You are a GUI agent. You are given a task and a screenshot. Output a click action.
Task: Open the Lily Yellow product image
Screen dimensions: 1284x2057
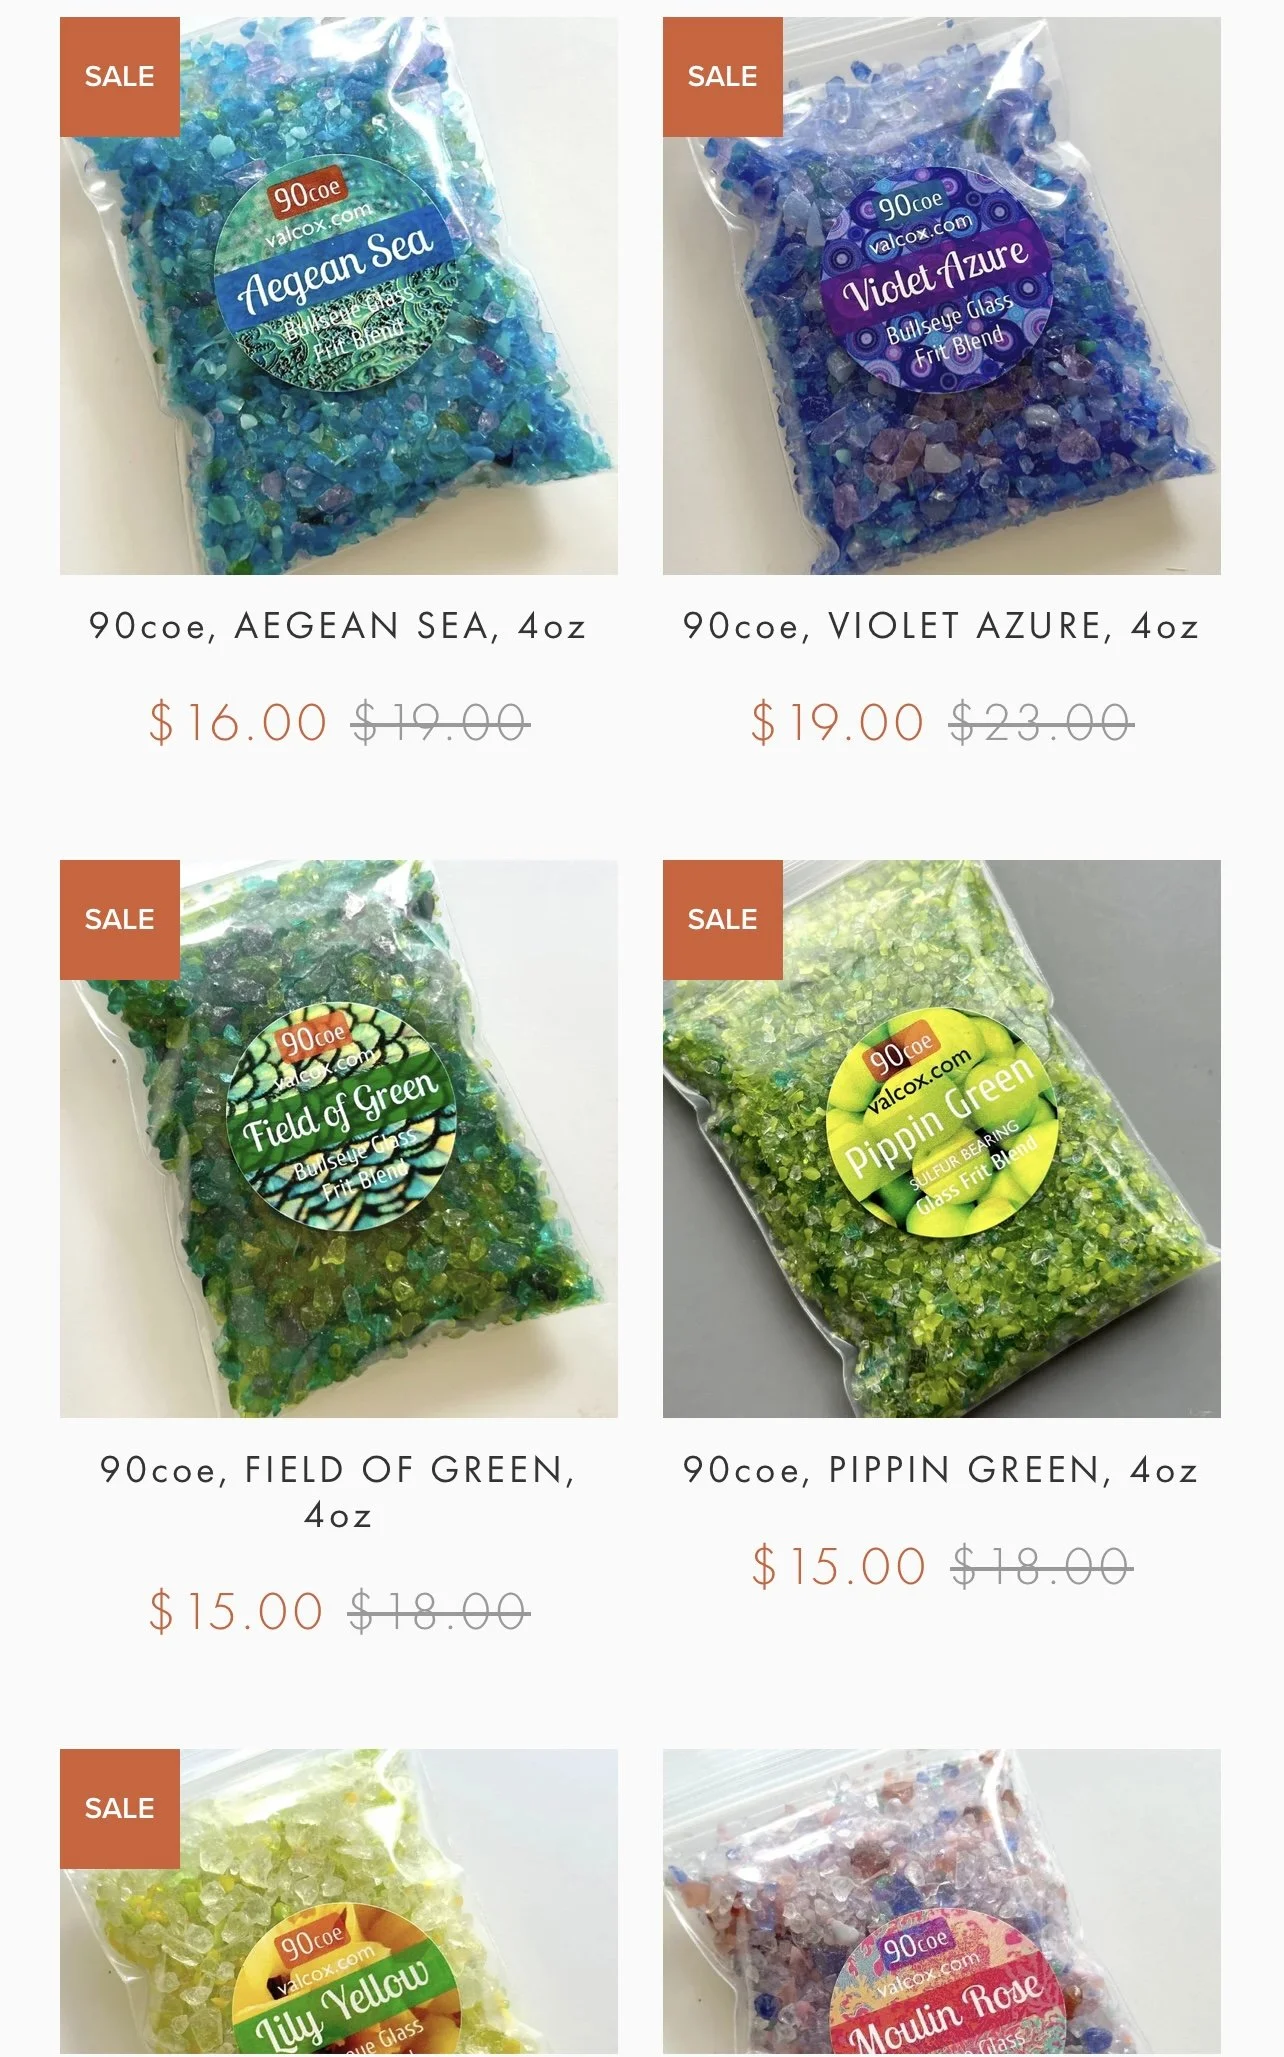[339, 1902]
